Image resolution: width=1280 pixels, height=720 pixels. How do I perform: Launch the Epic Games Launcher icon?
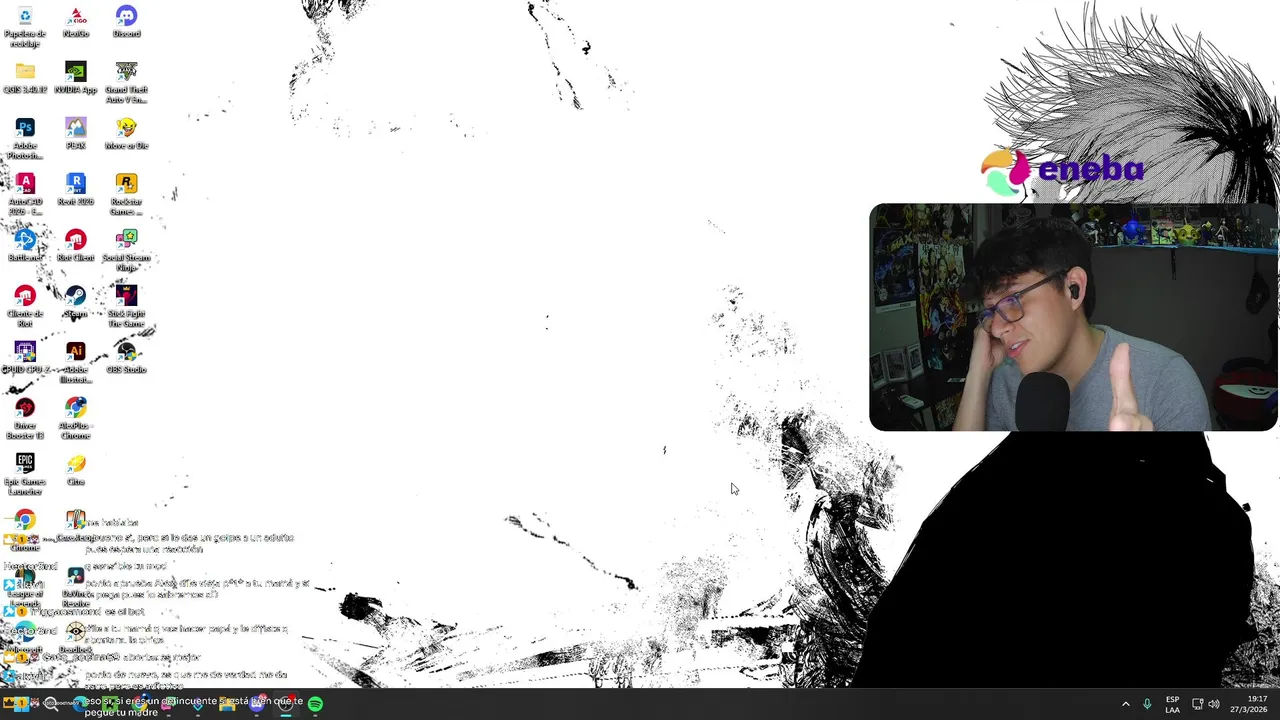pyautogui.click(x=25, y=475)
